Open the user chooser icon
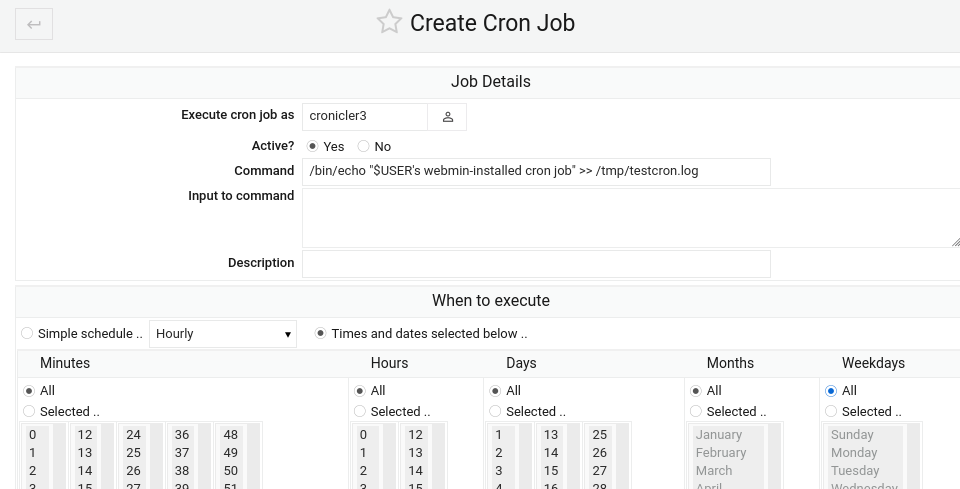 tap(447, 117)
